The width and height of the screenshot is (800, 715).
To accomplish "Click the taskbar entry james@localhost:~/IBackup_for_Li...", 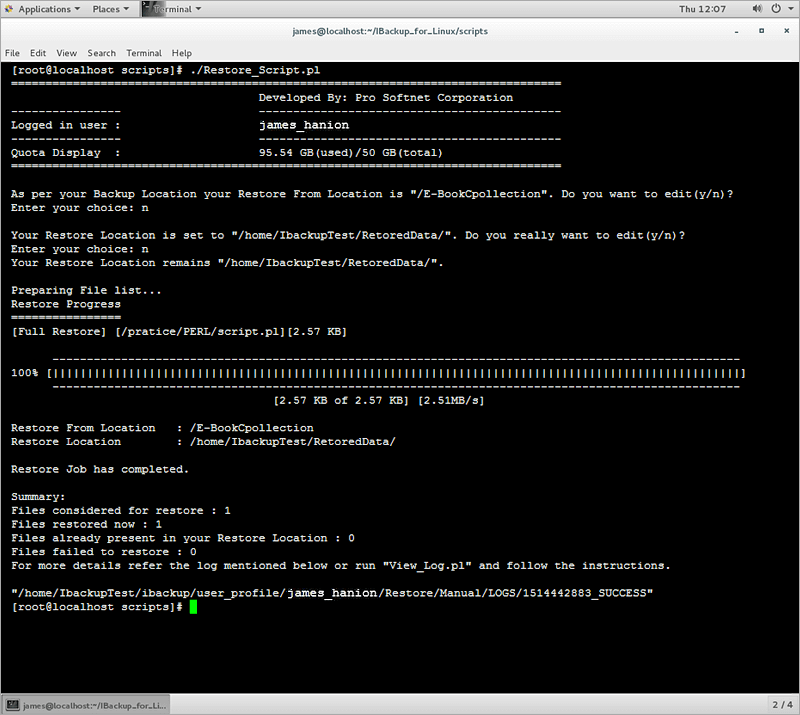I will (86, 705).
